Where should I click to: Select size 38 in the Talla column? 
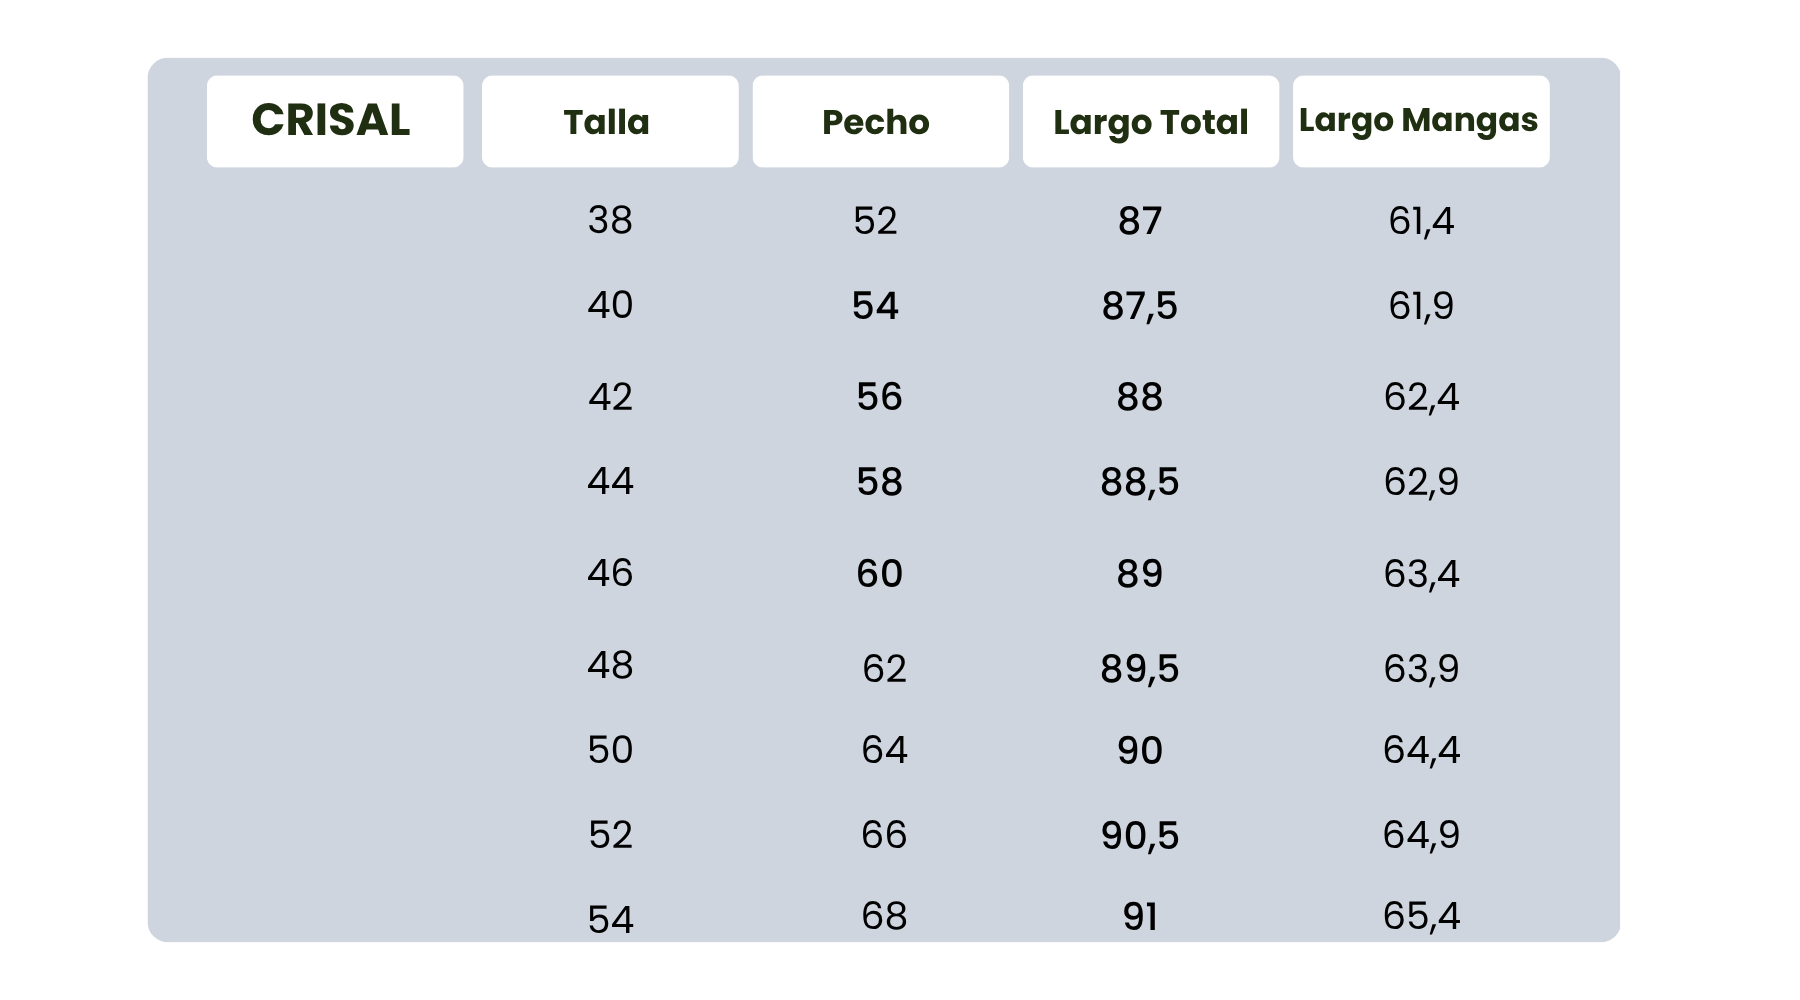(610, 220)
